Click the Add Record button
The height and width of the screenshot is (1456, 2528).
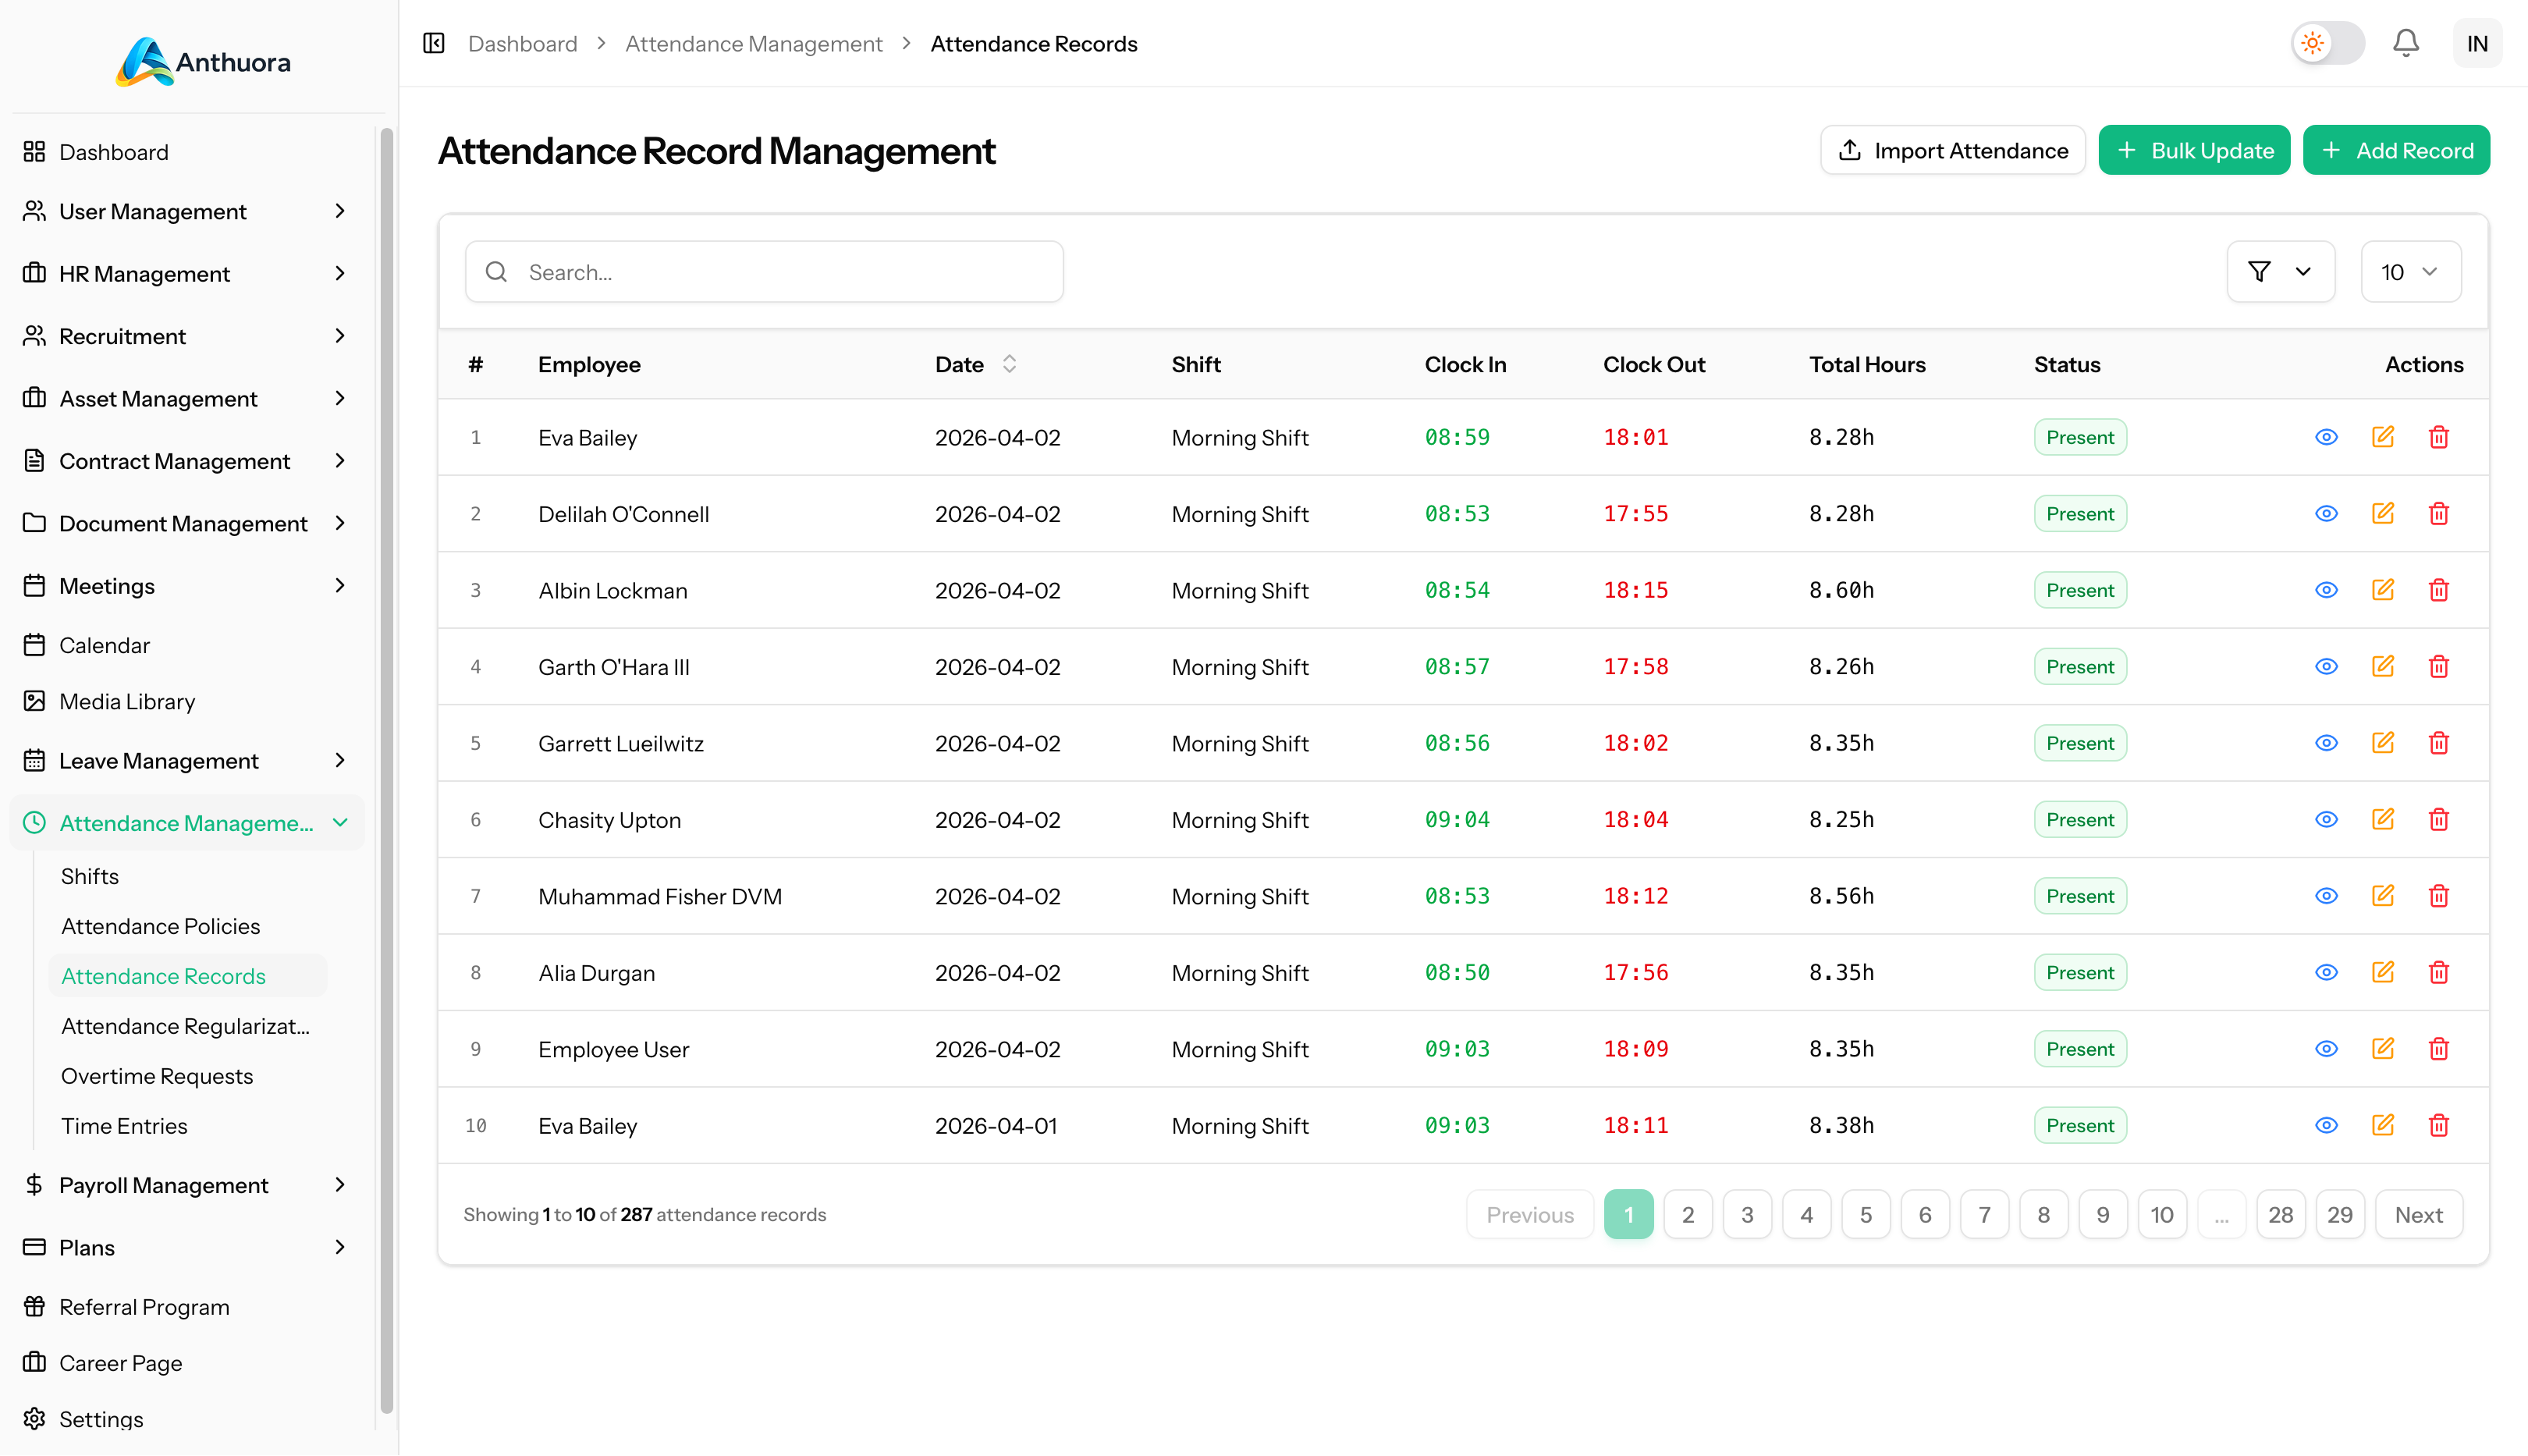[2396, 150]
